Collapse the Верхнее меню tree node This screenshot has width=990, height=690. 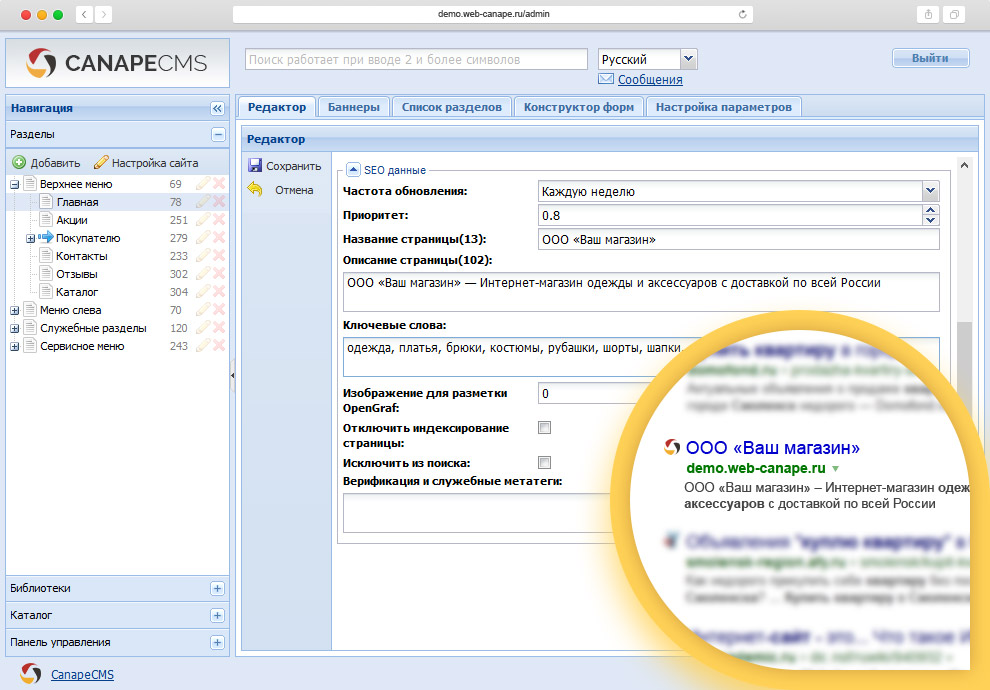pyautogui.click(x=15, y=184)
